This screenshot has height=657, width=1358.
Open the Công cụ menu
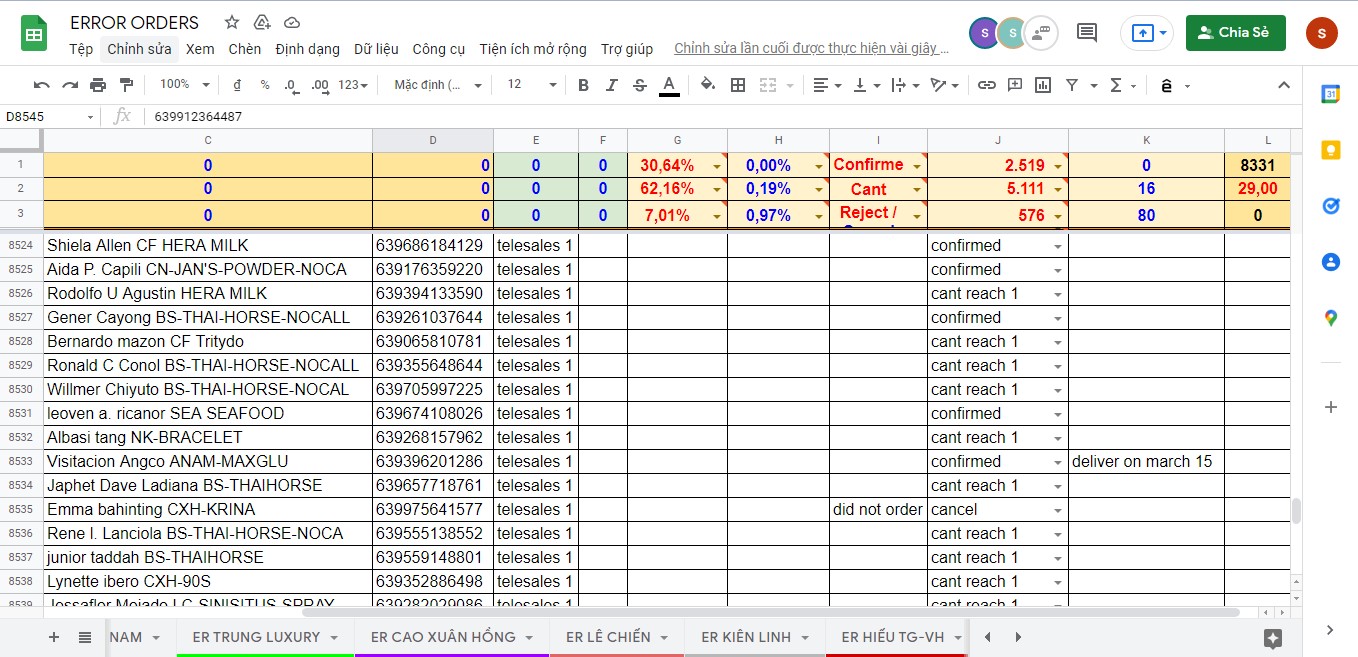tap(439, 49)
